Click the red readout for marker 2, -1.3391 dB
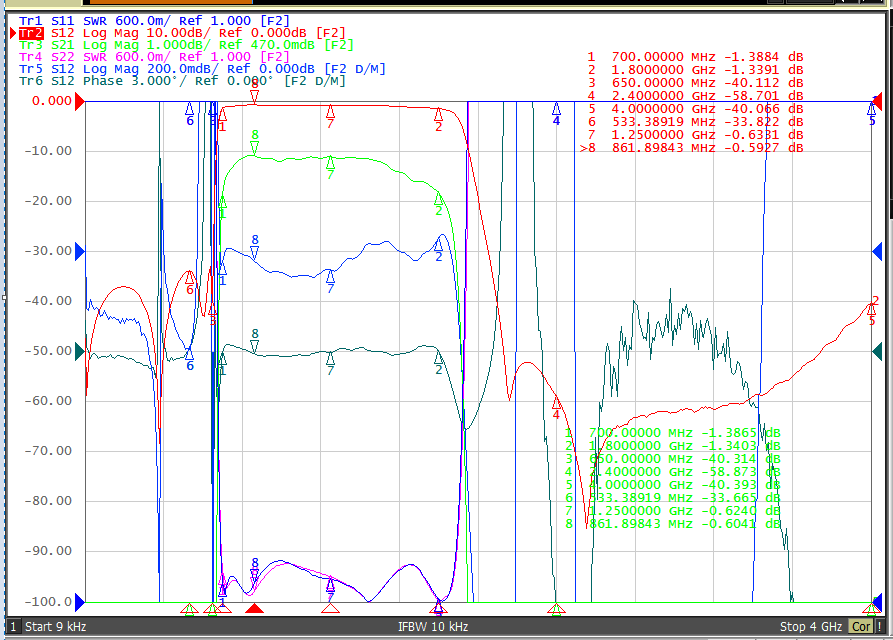Image resolution: width=893 pixels, height=640 pixels. coord(695,70)
